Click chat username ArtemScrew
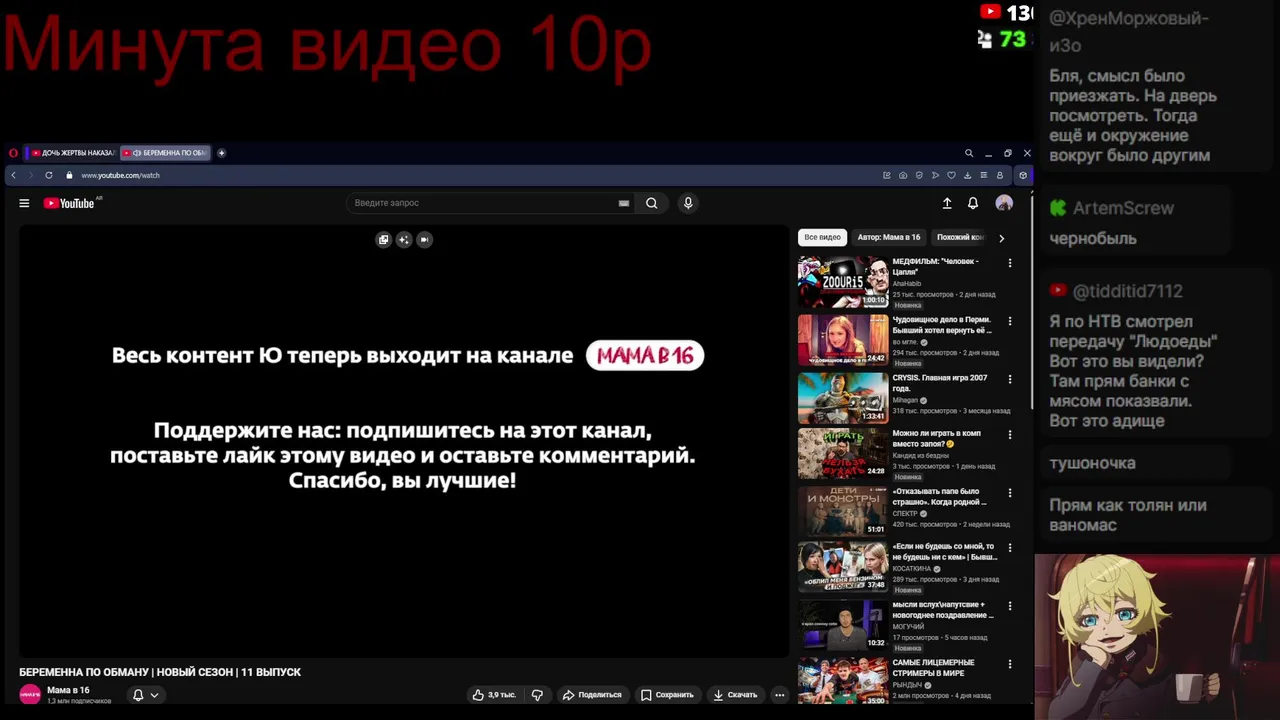 pyautogui.click(x=1123, y=208)
